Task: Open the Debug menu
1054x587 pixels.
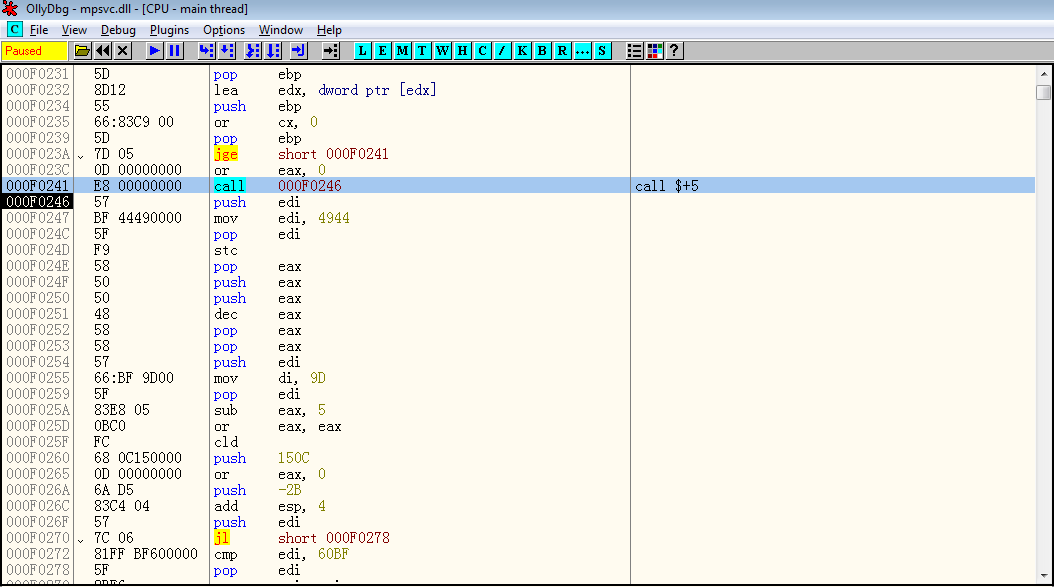Action: tap(118, 30)
